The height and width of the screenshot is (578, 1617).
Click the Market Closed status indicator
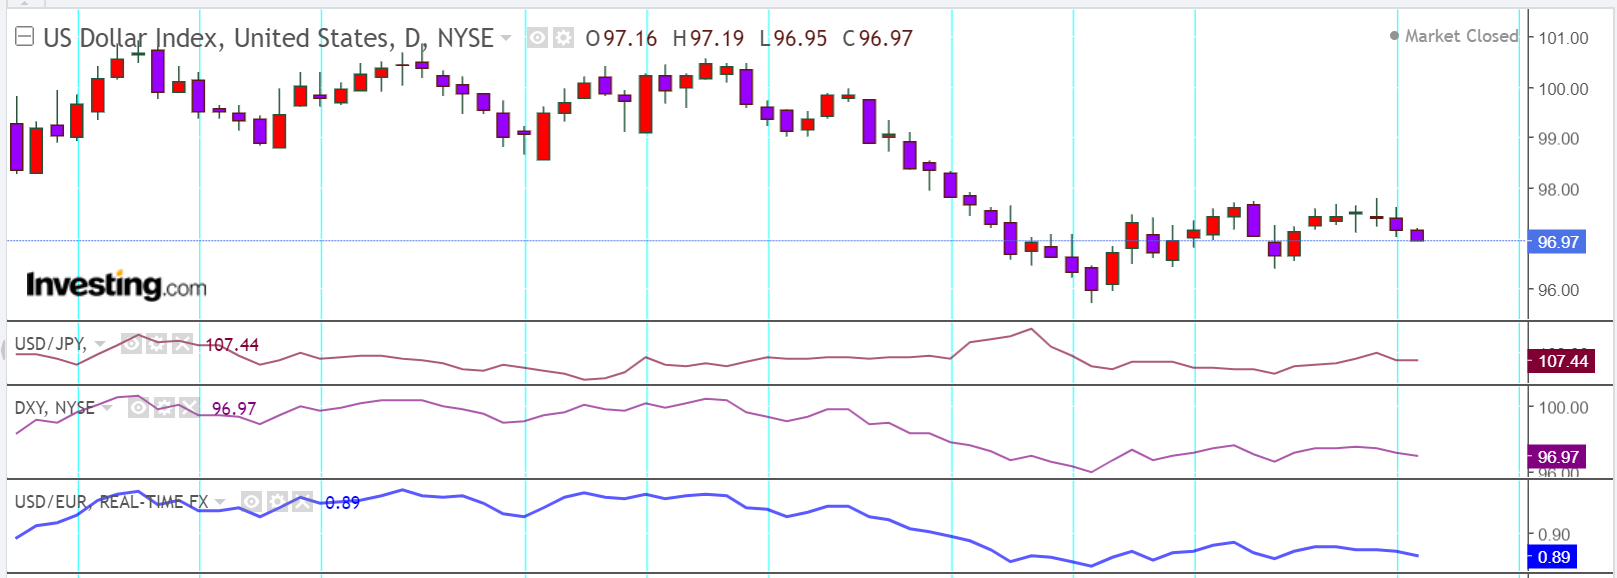1454,36
